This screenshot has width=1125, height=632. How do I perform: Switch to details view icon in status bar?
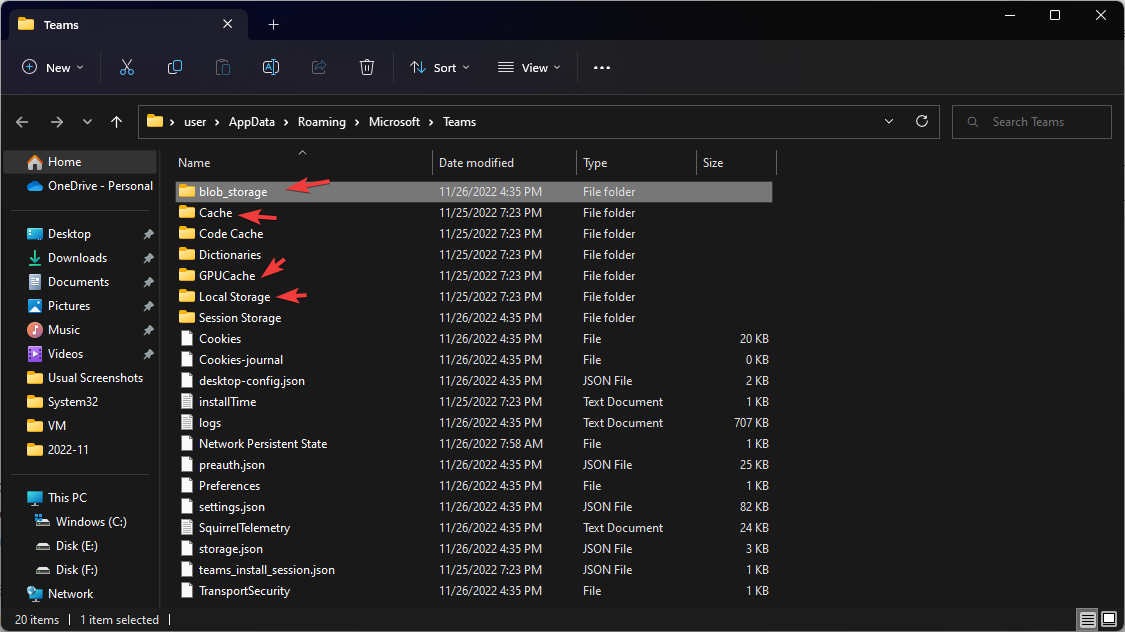[1088, 619]
